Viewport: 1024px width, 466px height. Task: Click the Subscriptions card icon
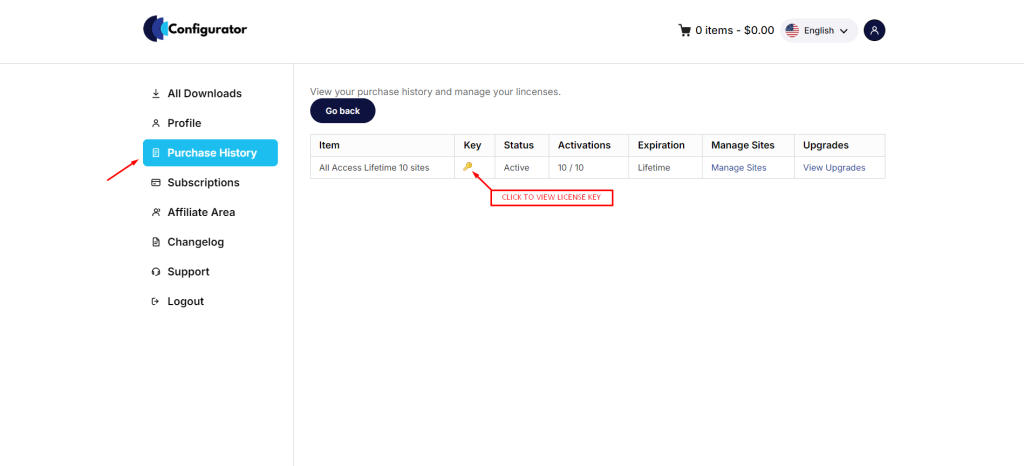pos(155,183)
